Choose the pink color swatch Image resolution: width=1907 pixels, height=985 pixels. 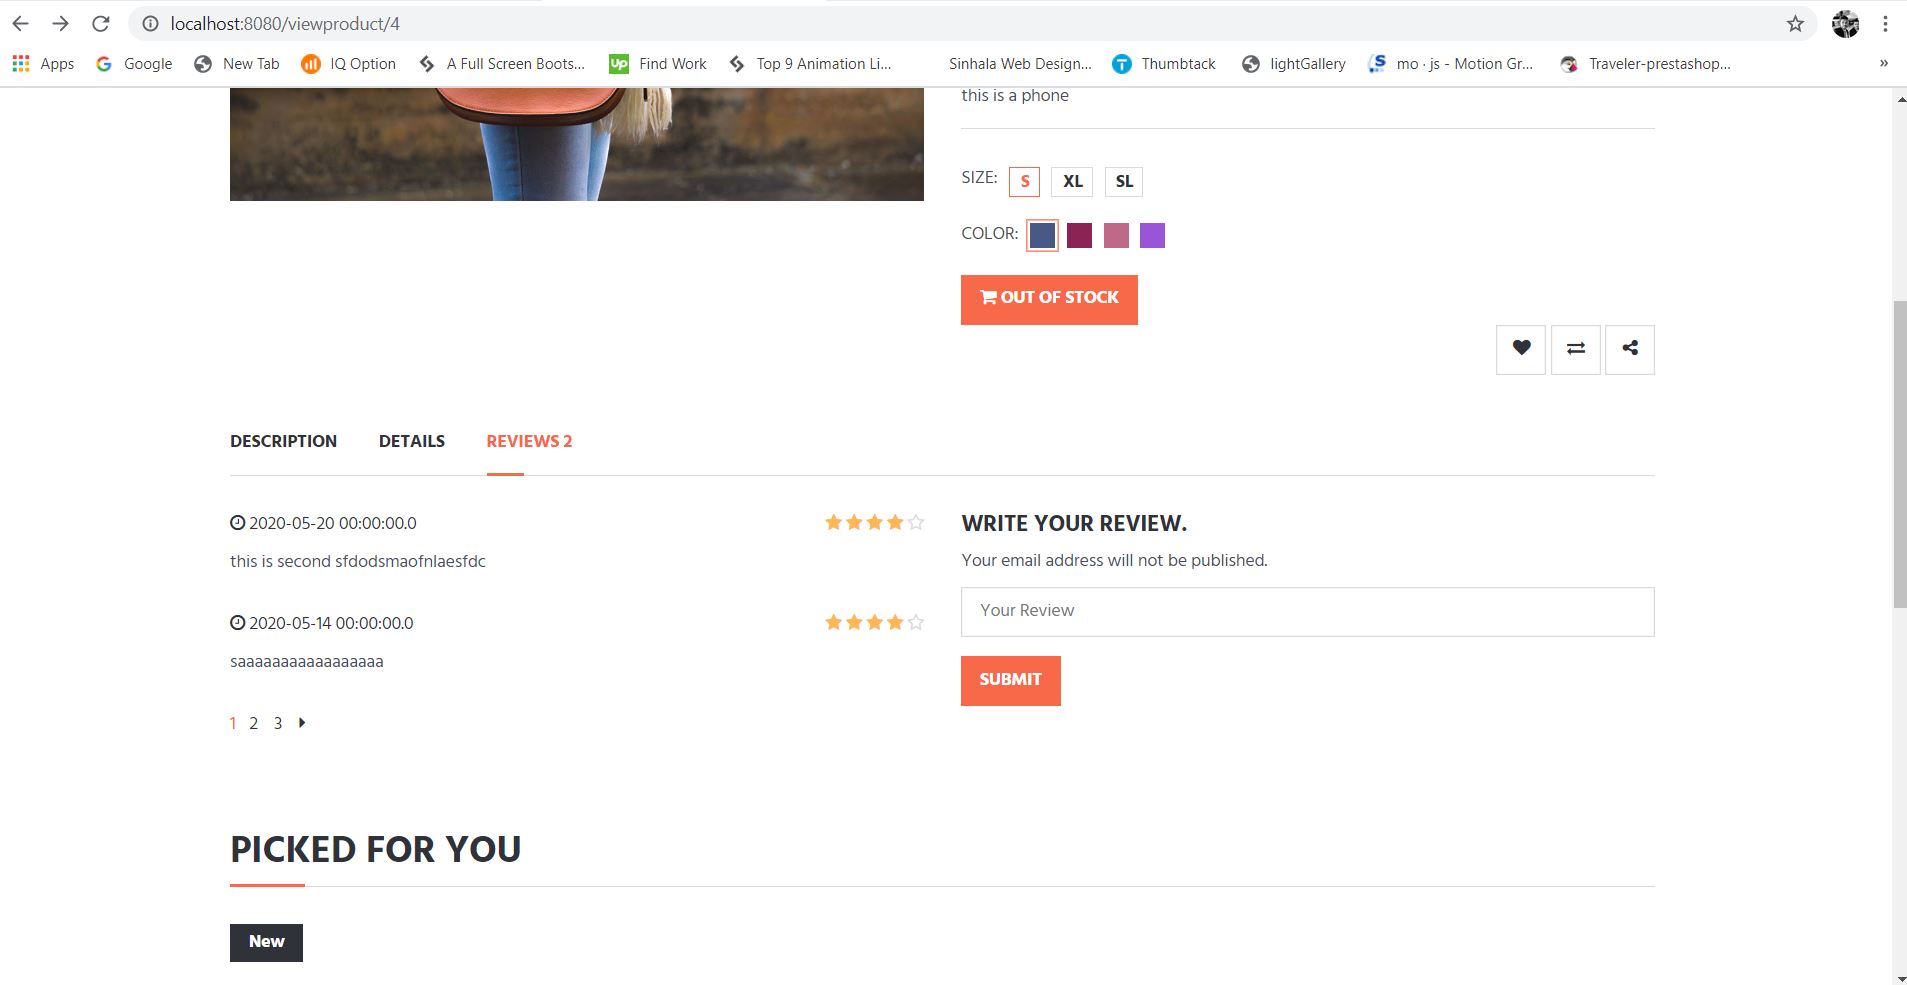[x=1116, y=236]
